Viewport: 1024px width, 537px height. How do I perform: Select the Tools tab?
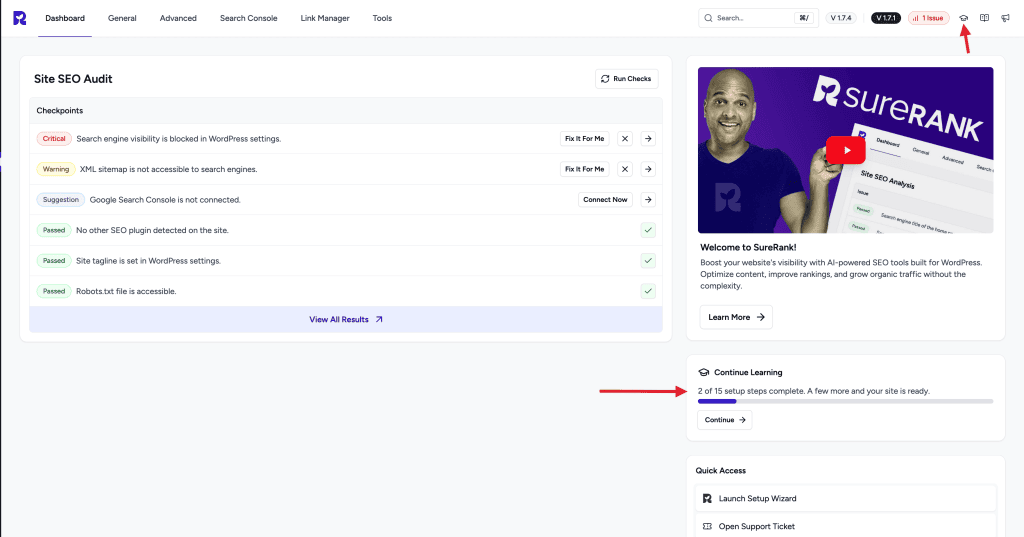coord(382,18)
